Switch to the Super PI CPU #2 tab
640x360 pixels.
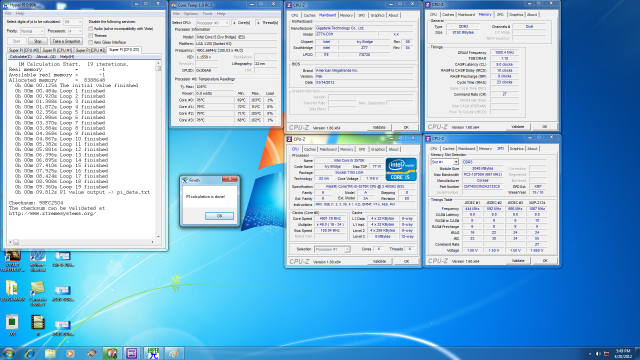(90, 50)
